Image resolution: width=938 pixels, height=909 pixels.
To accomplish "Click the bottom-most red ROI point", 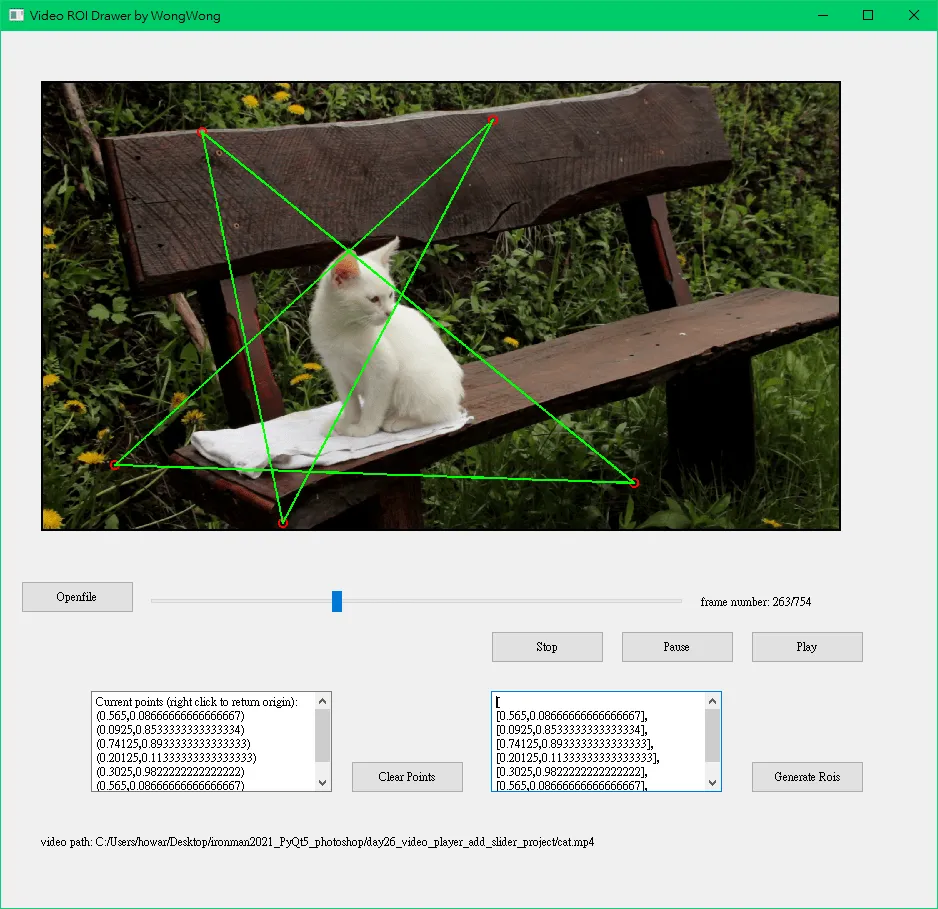I will click(x=283, y=523).
